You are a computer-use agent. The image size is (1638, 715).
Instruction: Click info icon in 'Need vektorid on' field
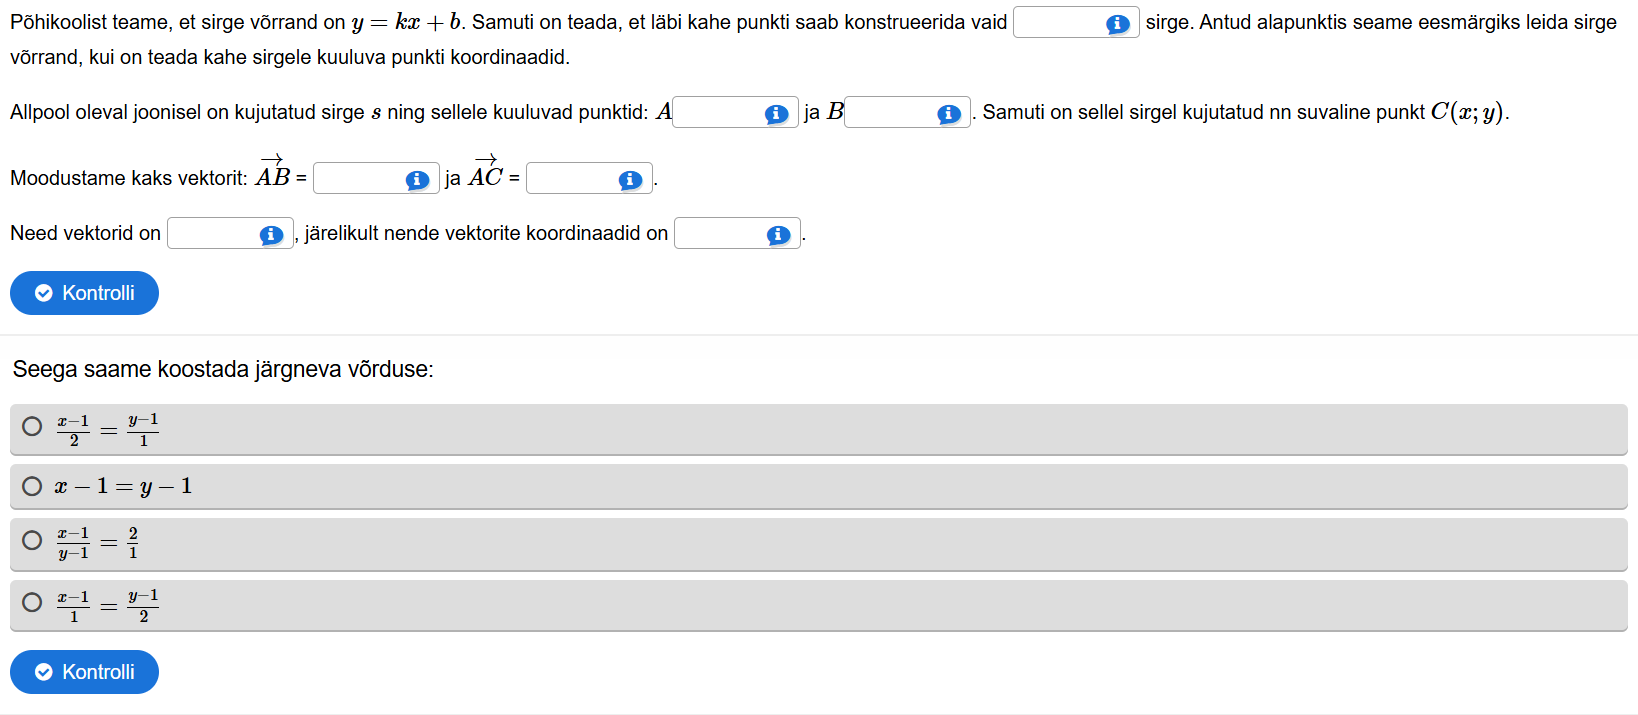click(271, 235)
